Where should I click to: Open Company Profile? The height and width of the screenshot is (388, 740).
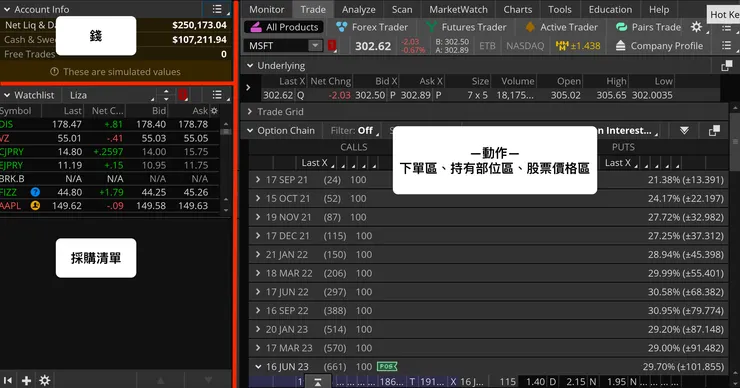(x=659, y=45)
